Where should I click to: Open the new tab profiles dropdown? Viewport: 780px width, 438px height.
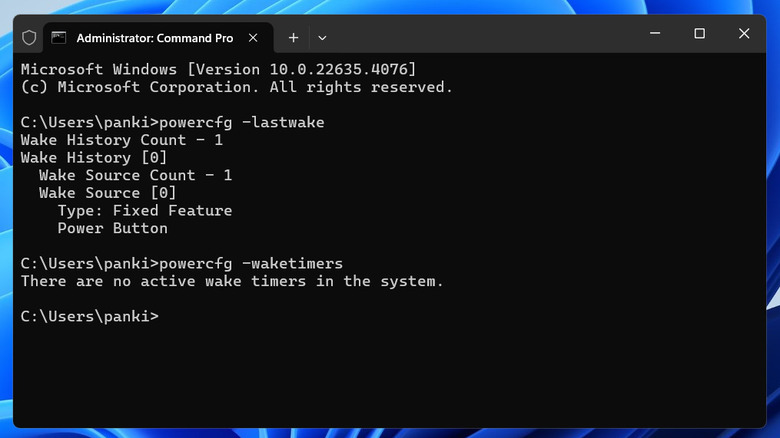pos(322,38)
